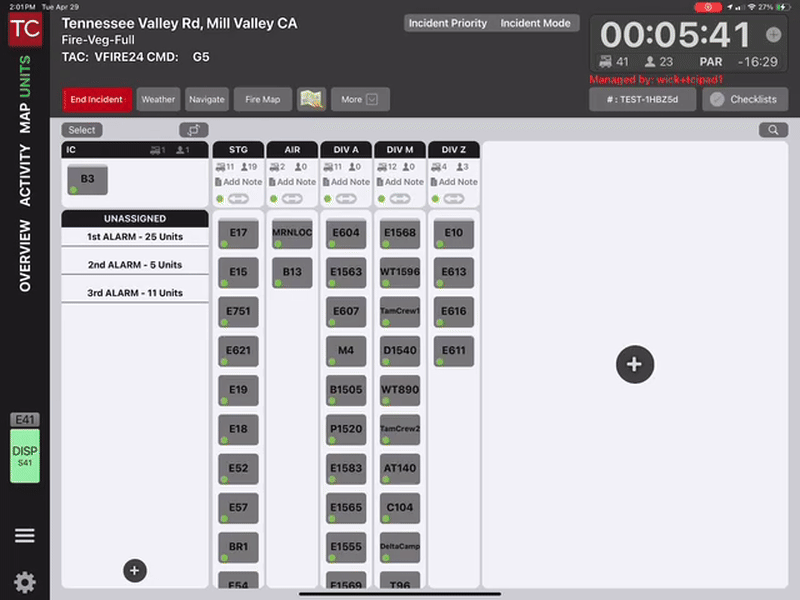
Task: Add a new division with large plus
Action: click(x=634, y=365)
